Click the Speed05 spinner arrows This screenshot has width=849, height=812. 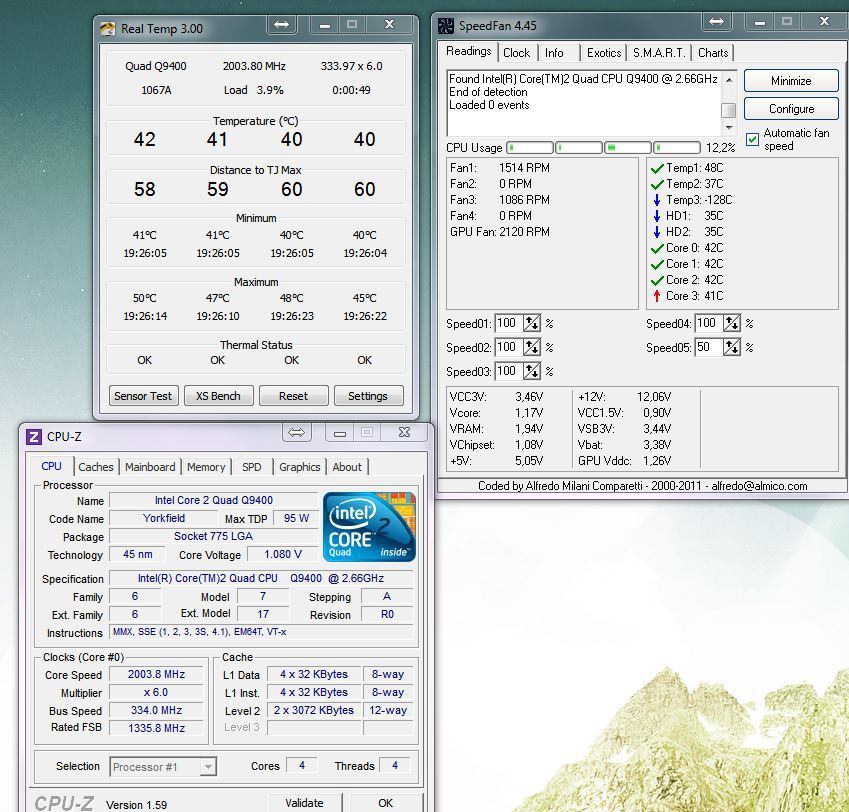732,347
